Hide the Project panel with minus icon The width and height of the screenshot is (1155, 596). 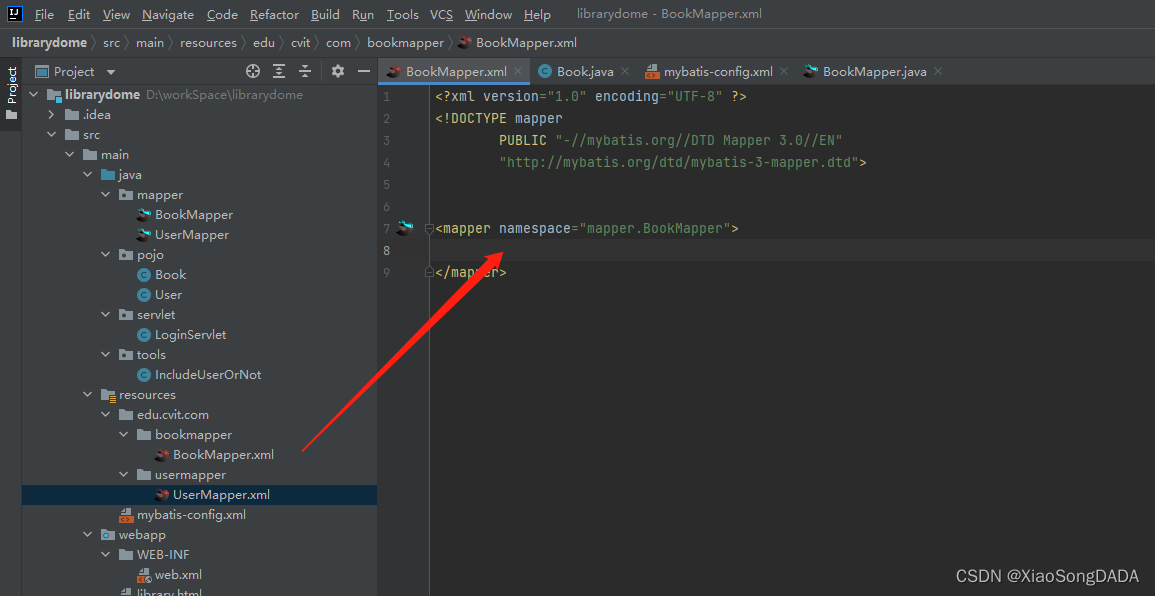pos(363,71)
